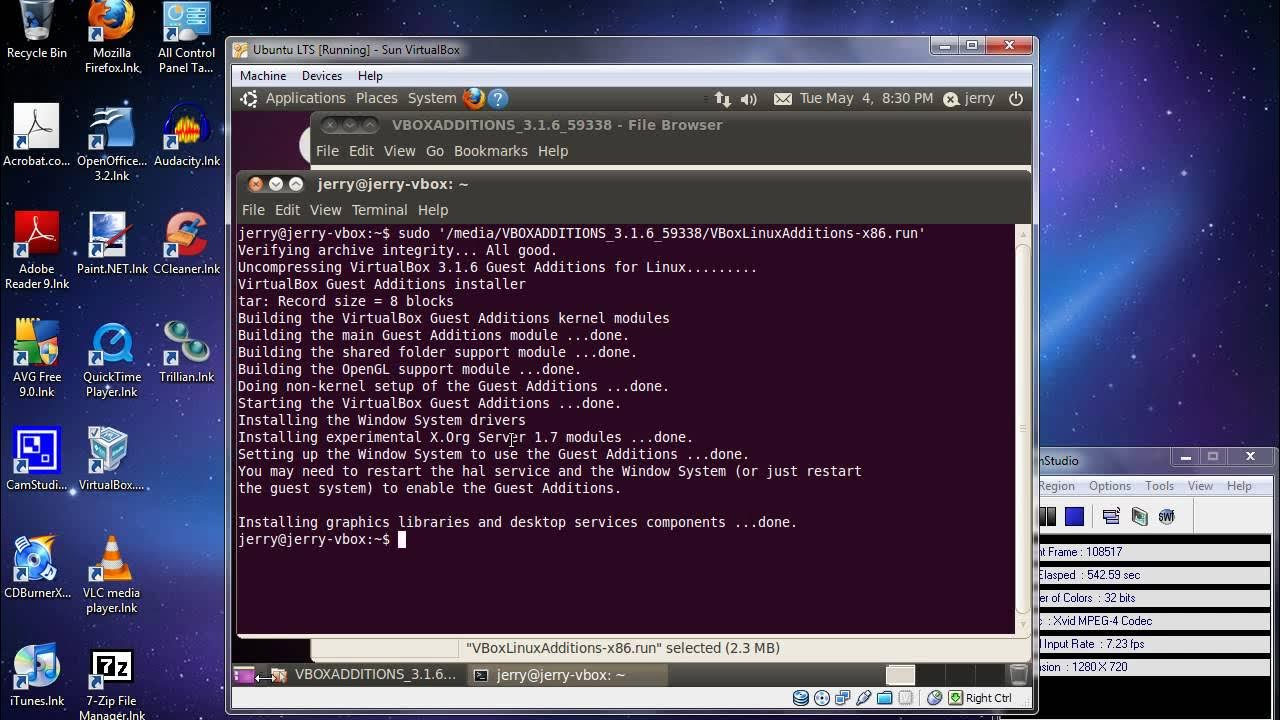Click the terminal vertical scrollbar
The width and height of the screenshot is (1280, 720).
click(x=1022, y=428)
